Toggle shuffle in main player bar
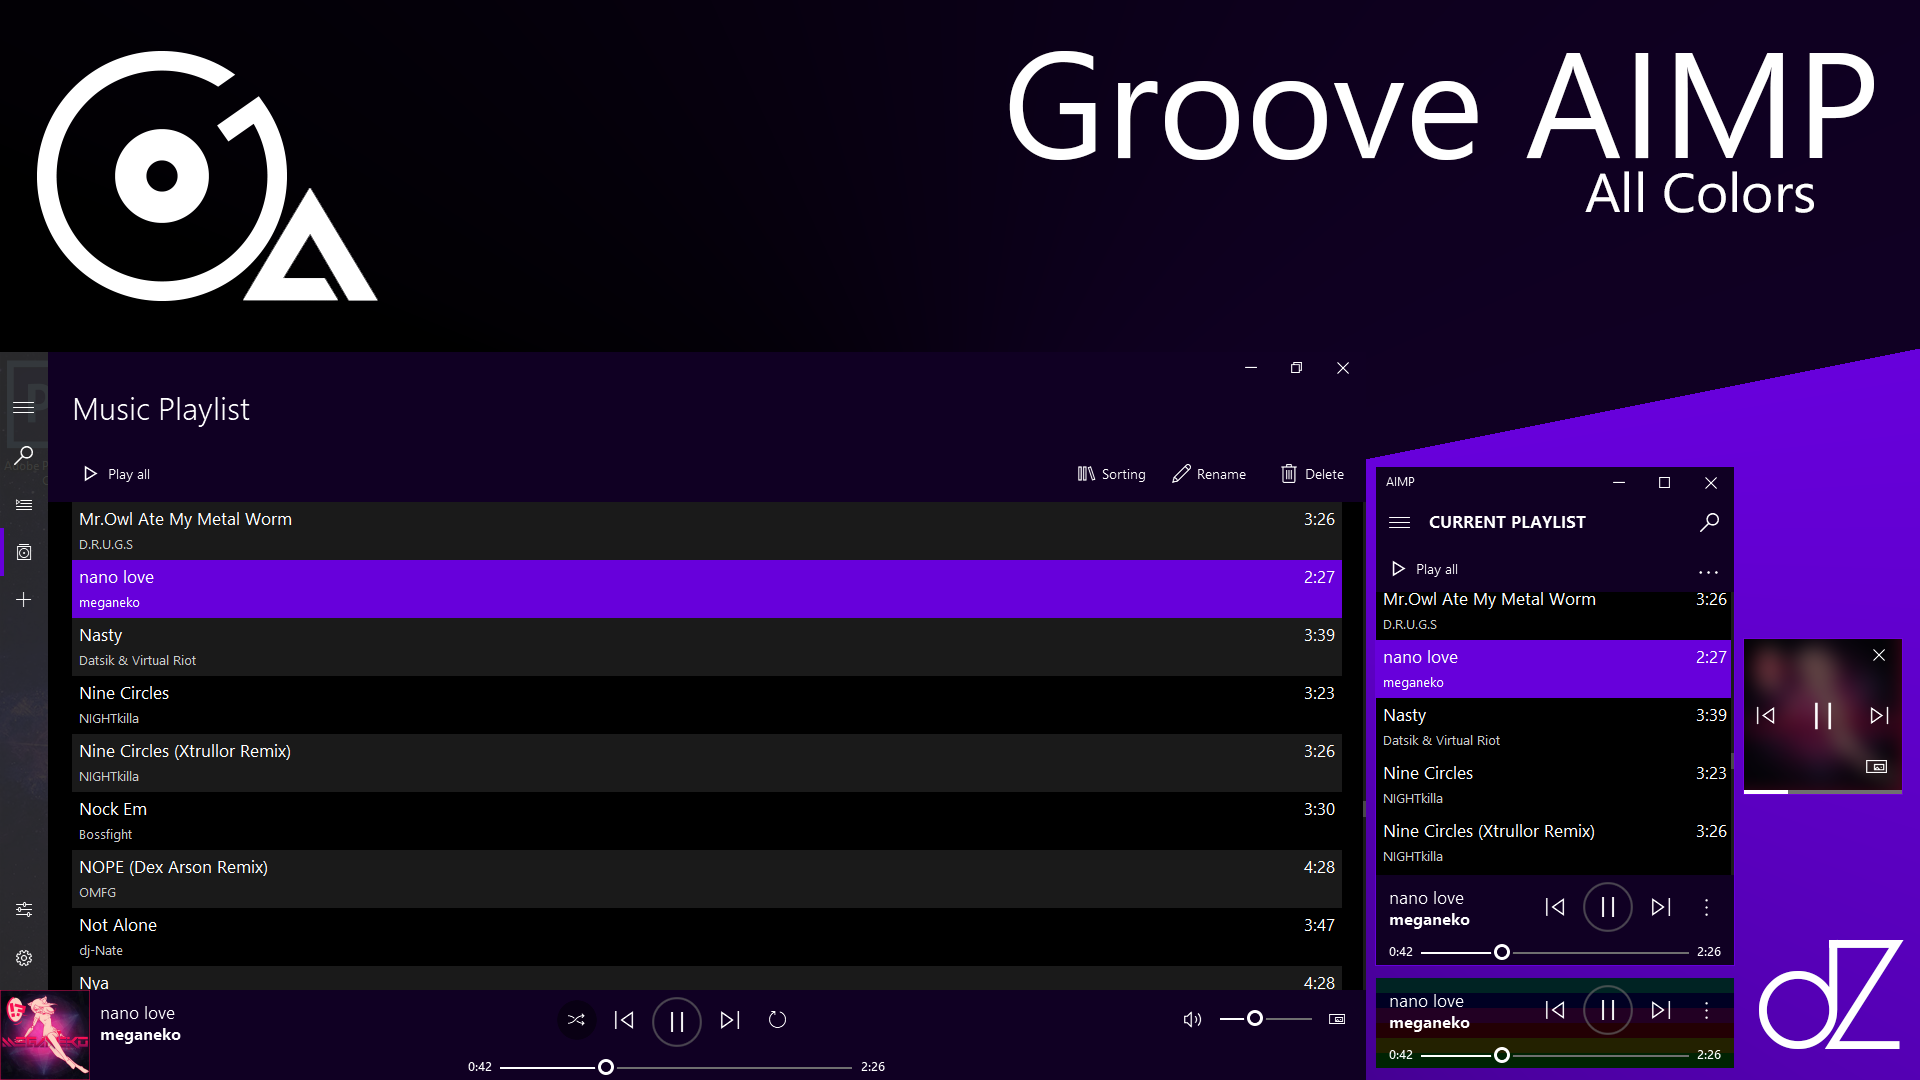This screenshot has width=1920, height=1080. tap(576, 1020)
